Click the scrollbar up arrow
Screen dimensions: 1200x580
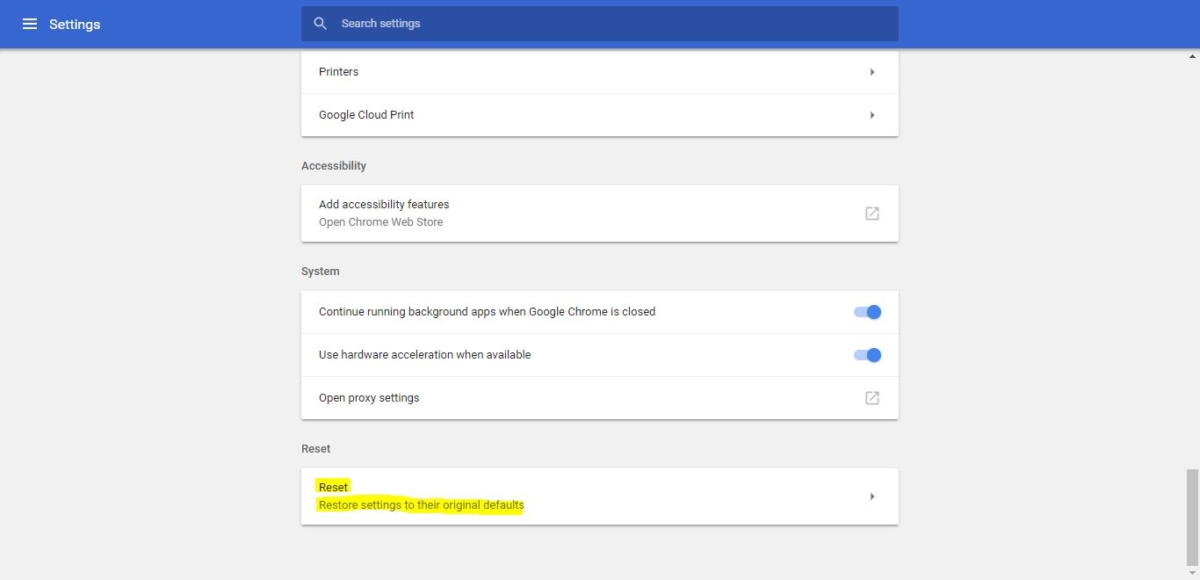1192,57
